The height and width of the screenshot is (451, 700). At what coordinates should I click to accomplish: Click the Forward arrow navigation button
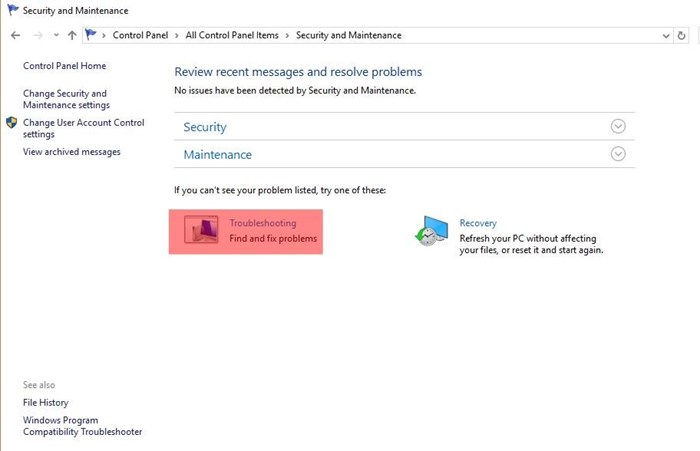click(x=38, y=35)
